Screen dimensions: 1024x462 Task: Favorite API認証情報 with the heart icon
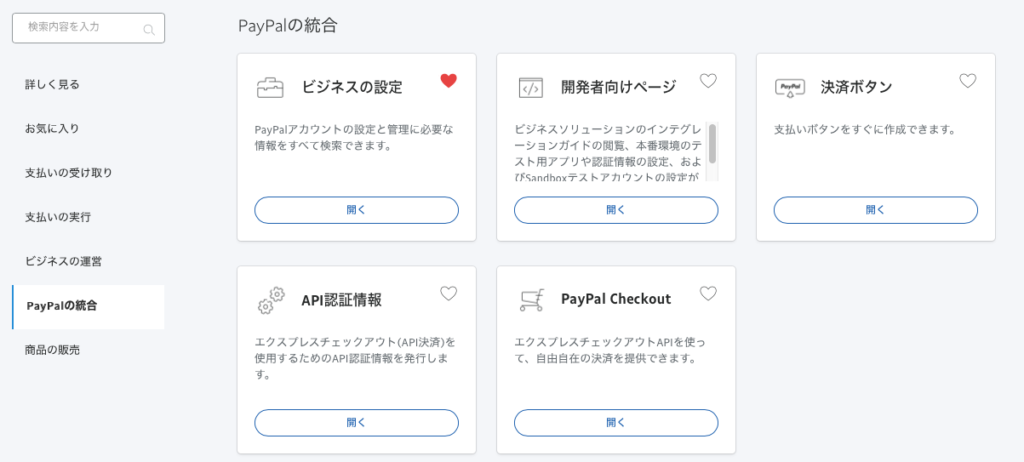449,293
